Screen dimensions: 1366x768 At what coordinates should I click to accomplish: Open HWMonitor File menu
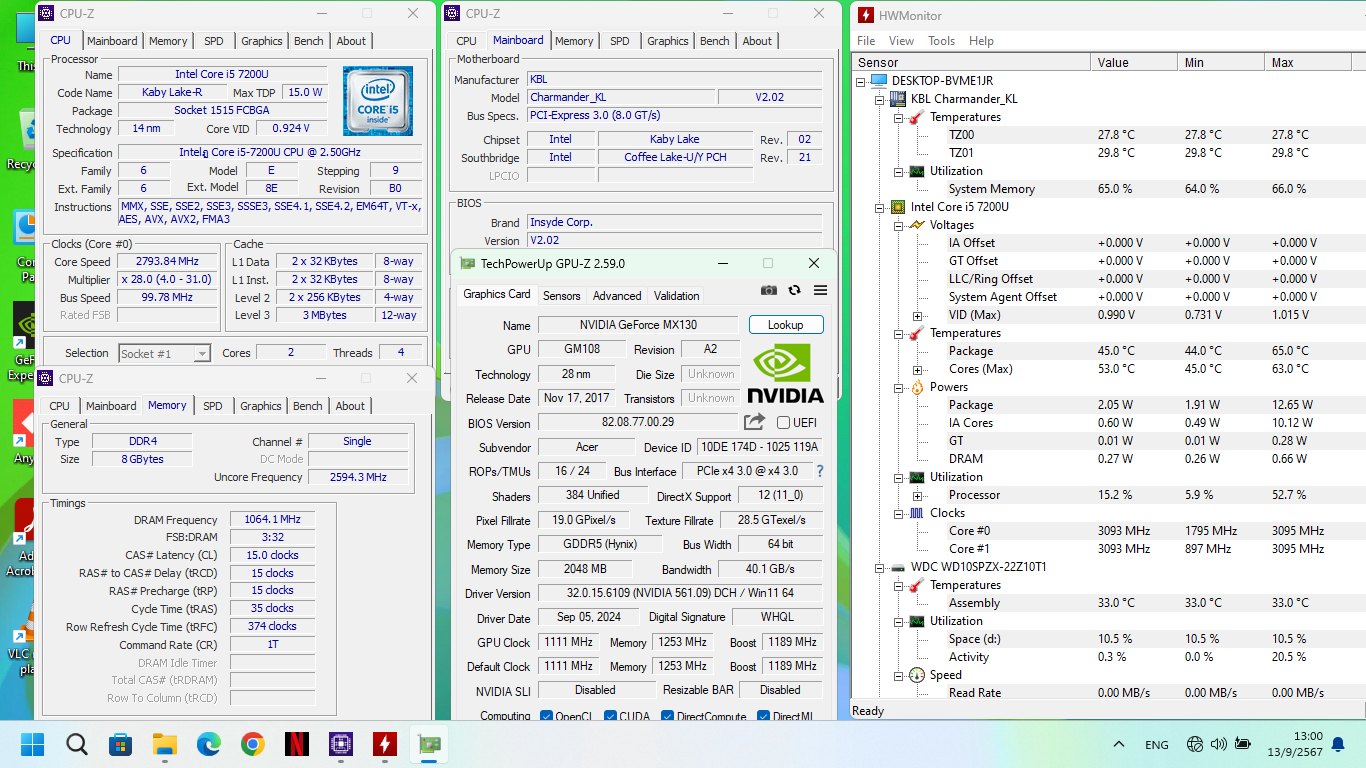[866, 41]
